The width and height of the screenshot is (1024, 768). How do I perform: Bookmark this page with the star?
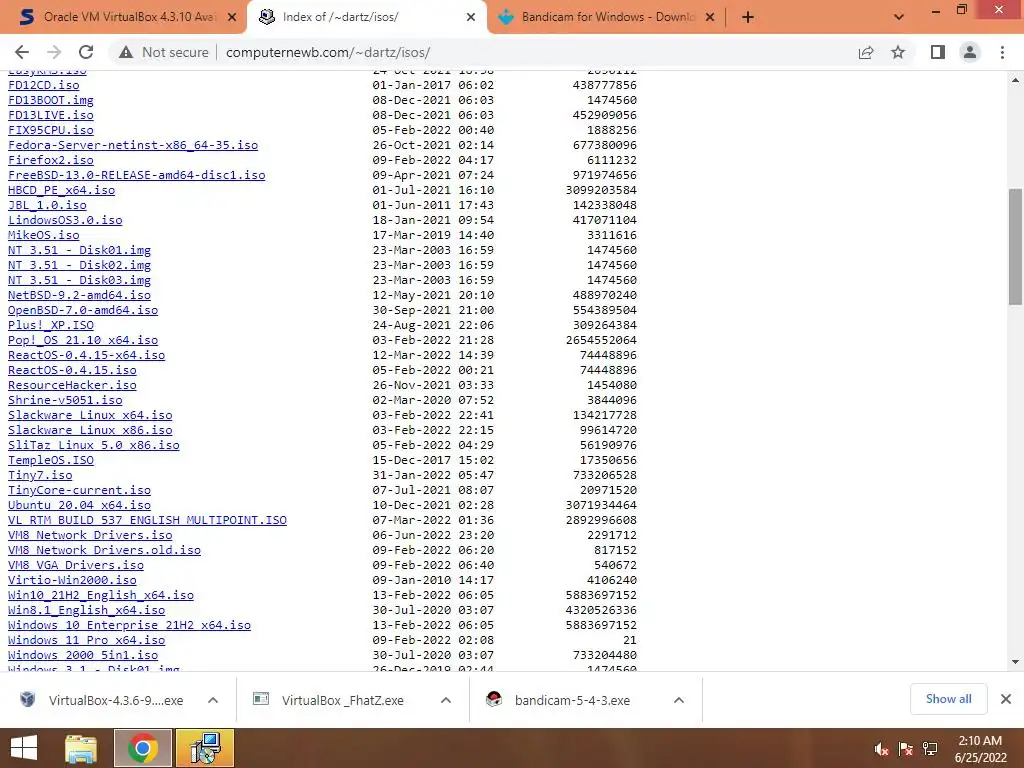click(899, 52)
